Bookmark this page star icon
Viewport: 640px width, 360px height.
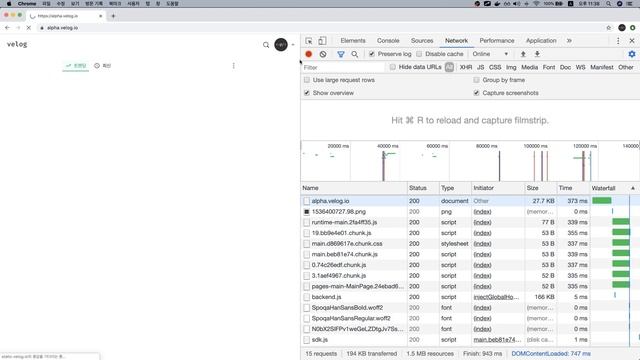tap(609, 28)
